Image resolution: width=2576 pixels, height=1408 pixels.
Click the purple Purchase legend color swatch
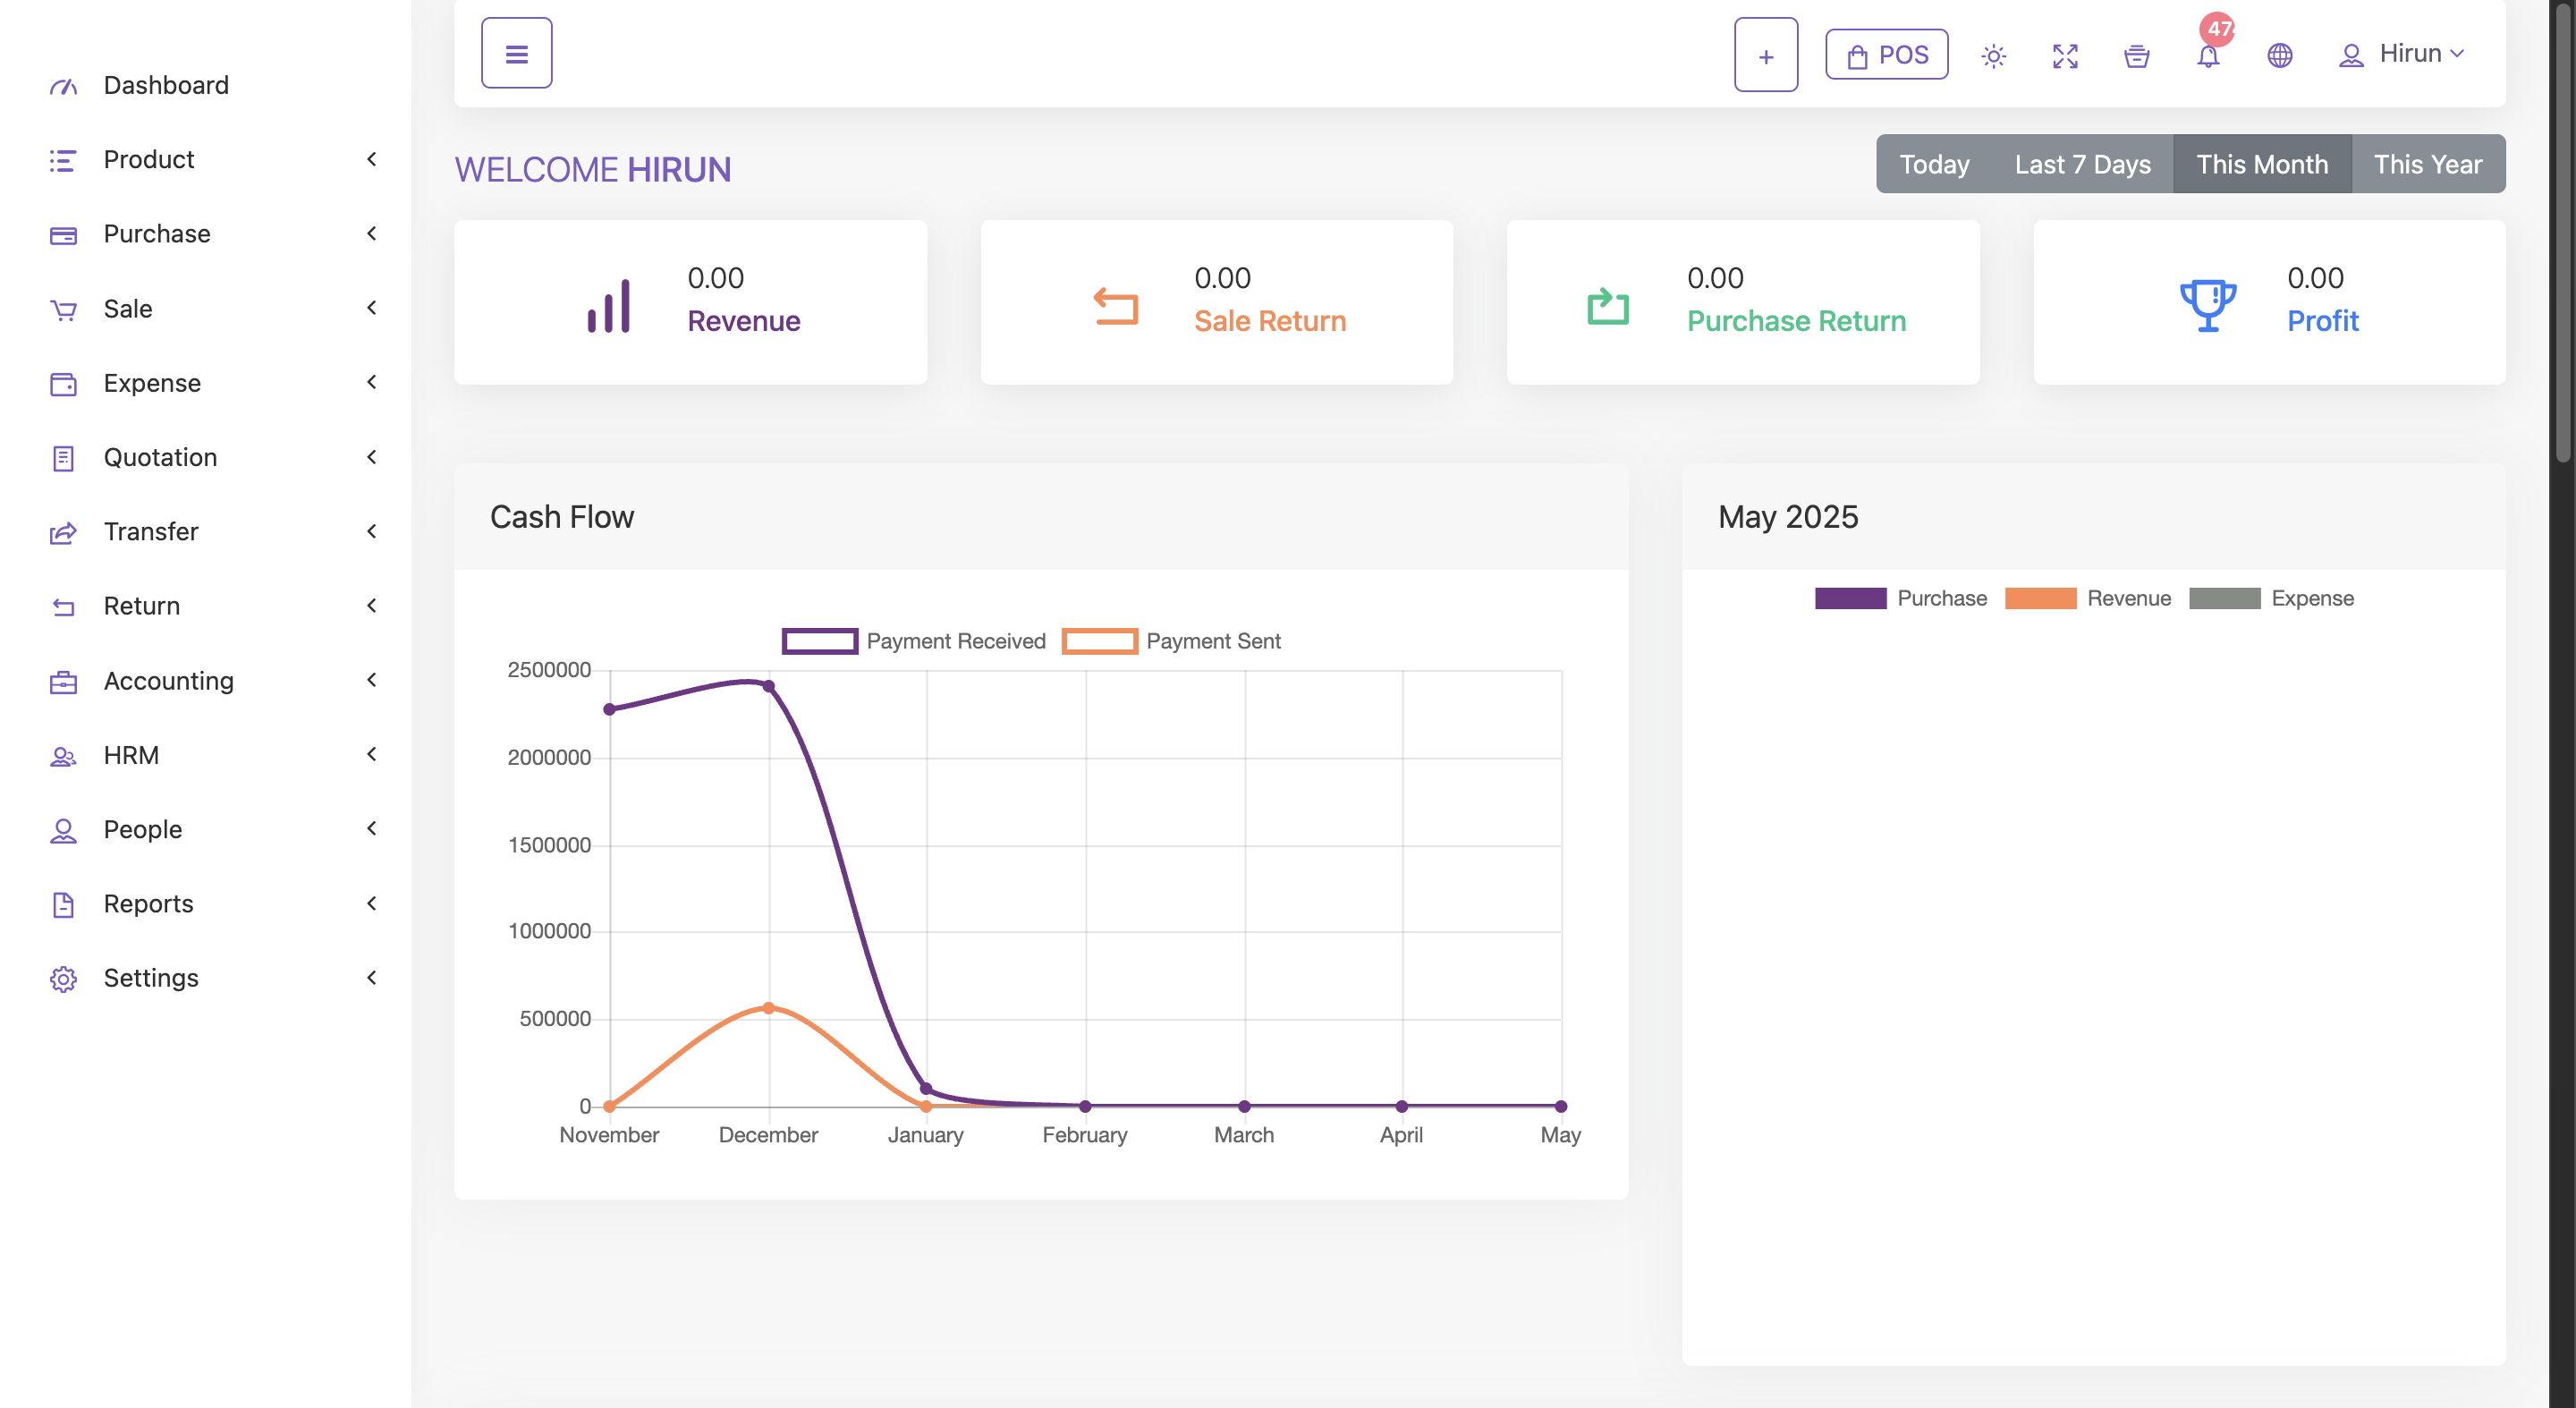tap(1850, 598)
